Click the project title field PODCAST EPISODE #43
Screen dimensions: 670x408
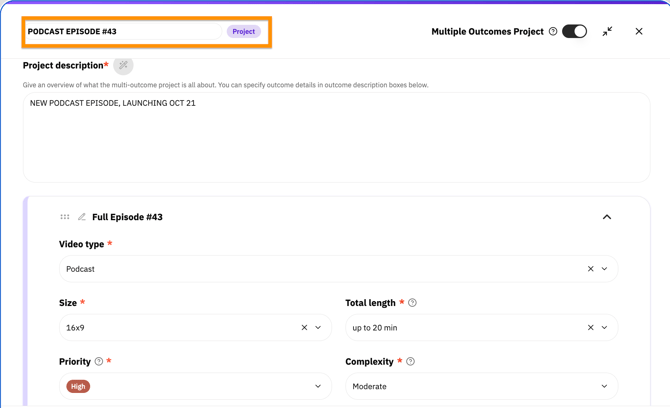pos(123,31)
